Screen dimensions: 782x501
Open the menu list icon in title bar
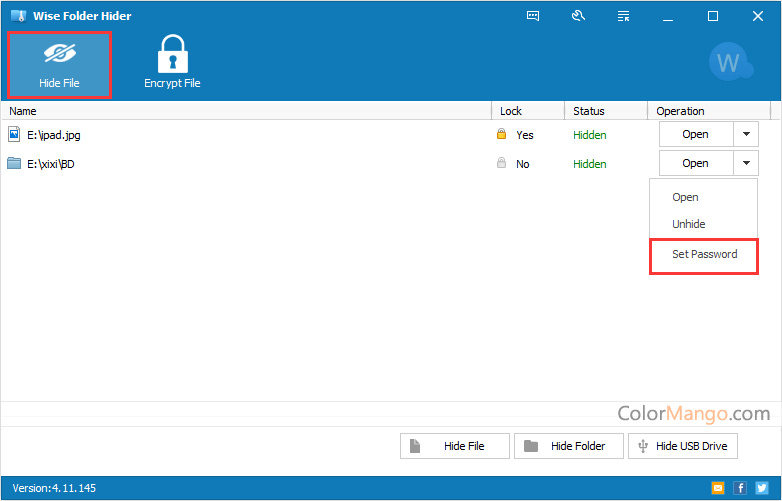pos(623,16)
